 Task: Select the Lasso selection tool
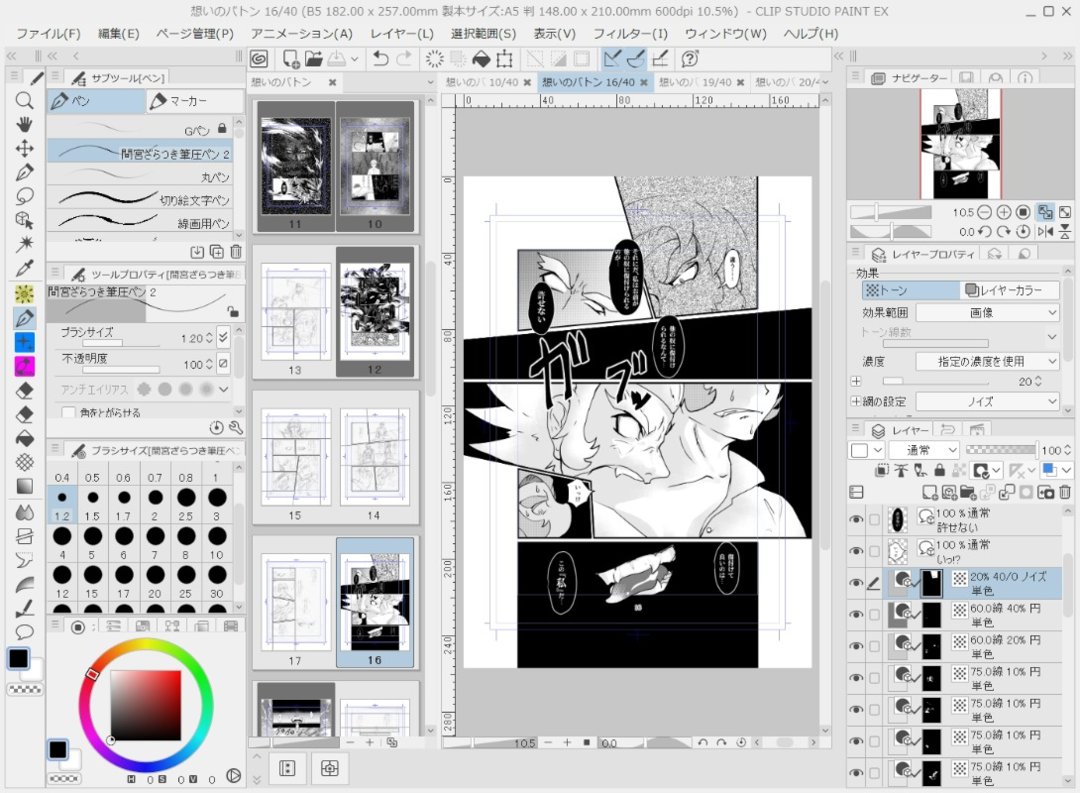pyautogui.click(x=24, y=196)
